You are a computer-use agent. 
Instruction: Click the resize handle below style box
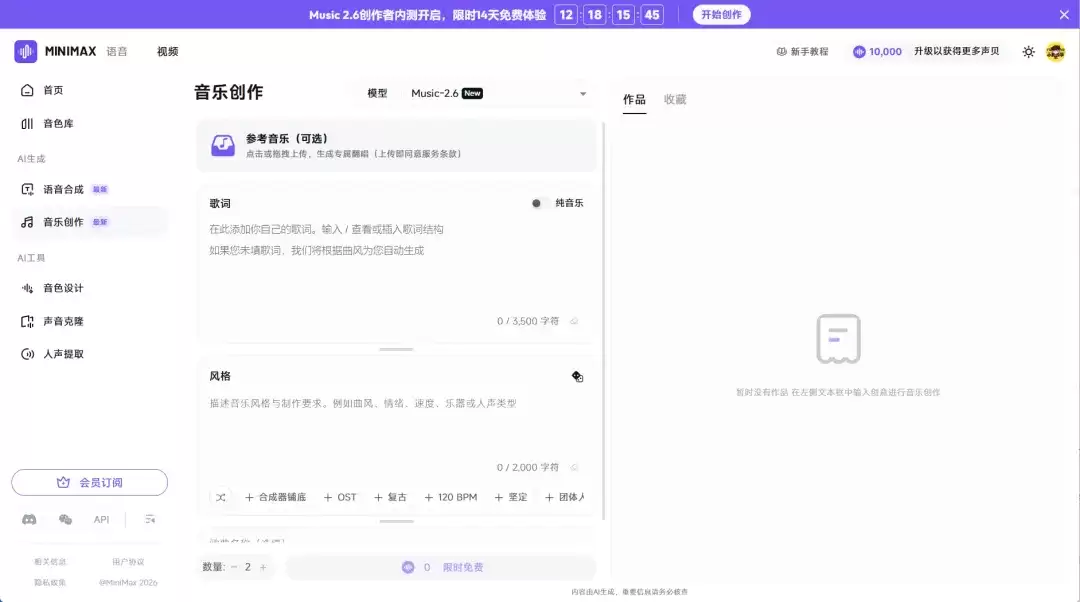[396, 521]
